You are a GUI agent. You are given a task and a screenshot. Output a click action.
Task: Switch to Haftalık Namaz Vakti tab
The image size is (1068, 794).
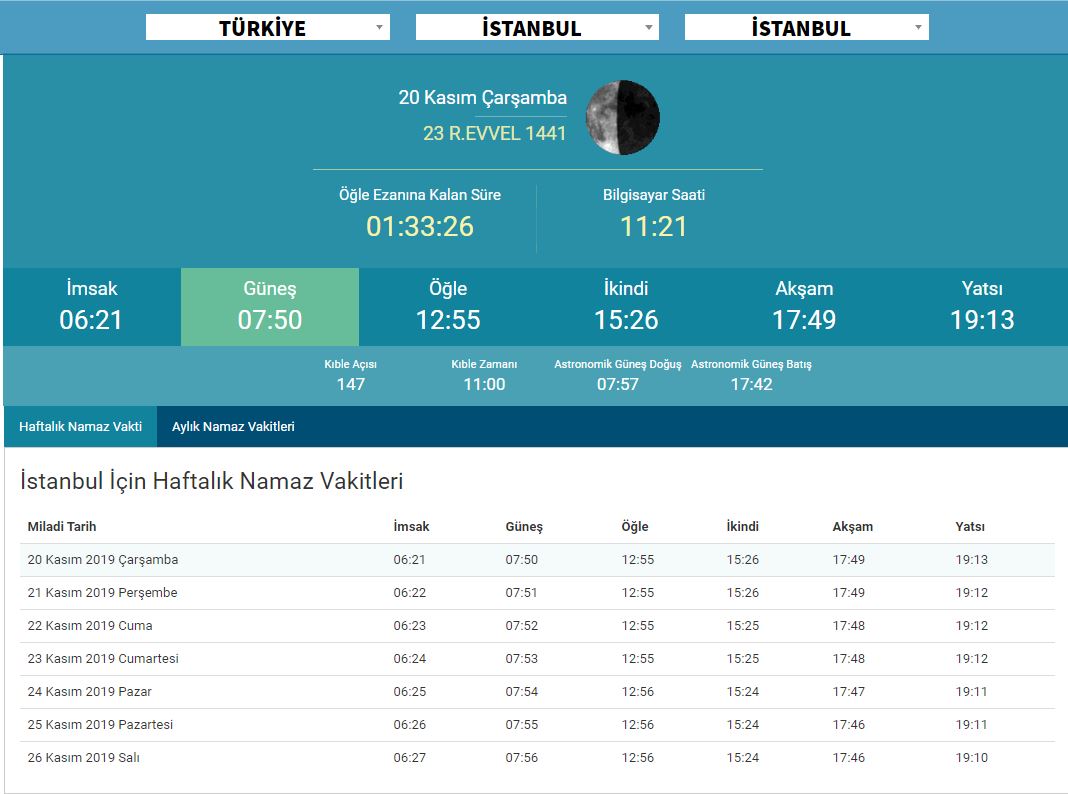(80, 426)
